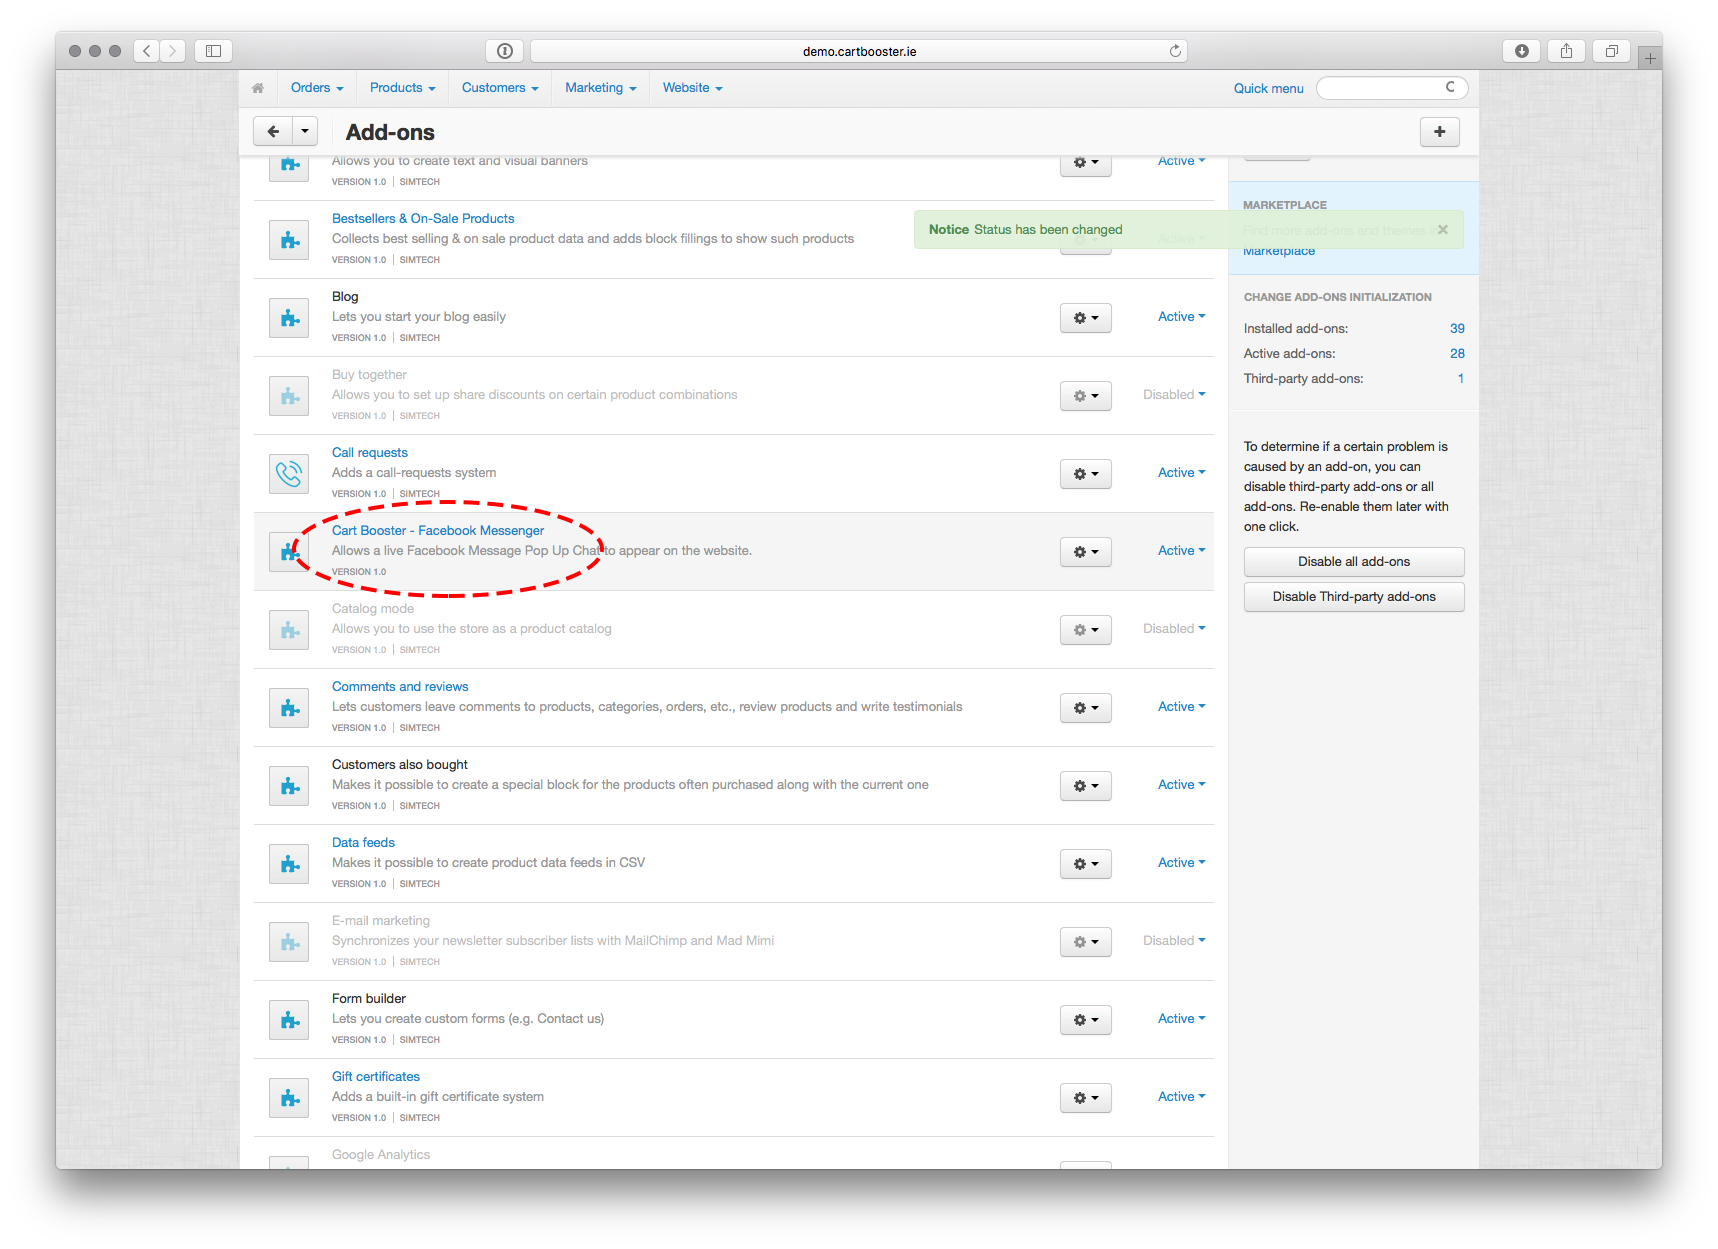Open the Quick menu link

[1268, 89]
